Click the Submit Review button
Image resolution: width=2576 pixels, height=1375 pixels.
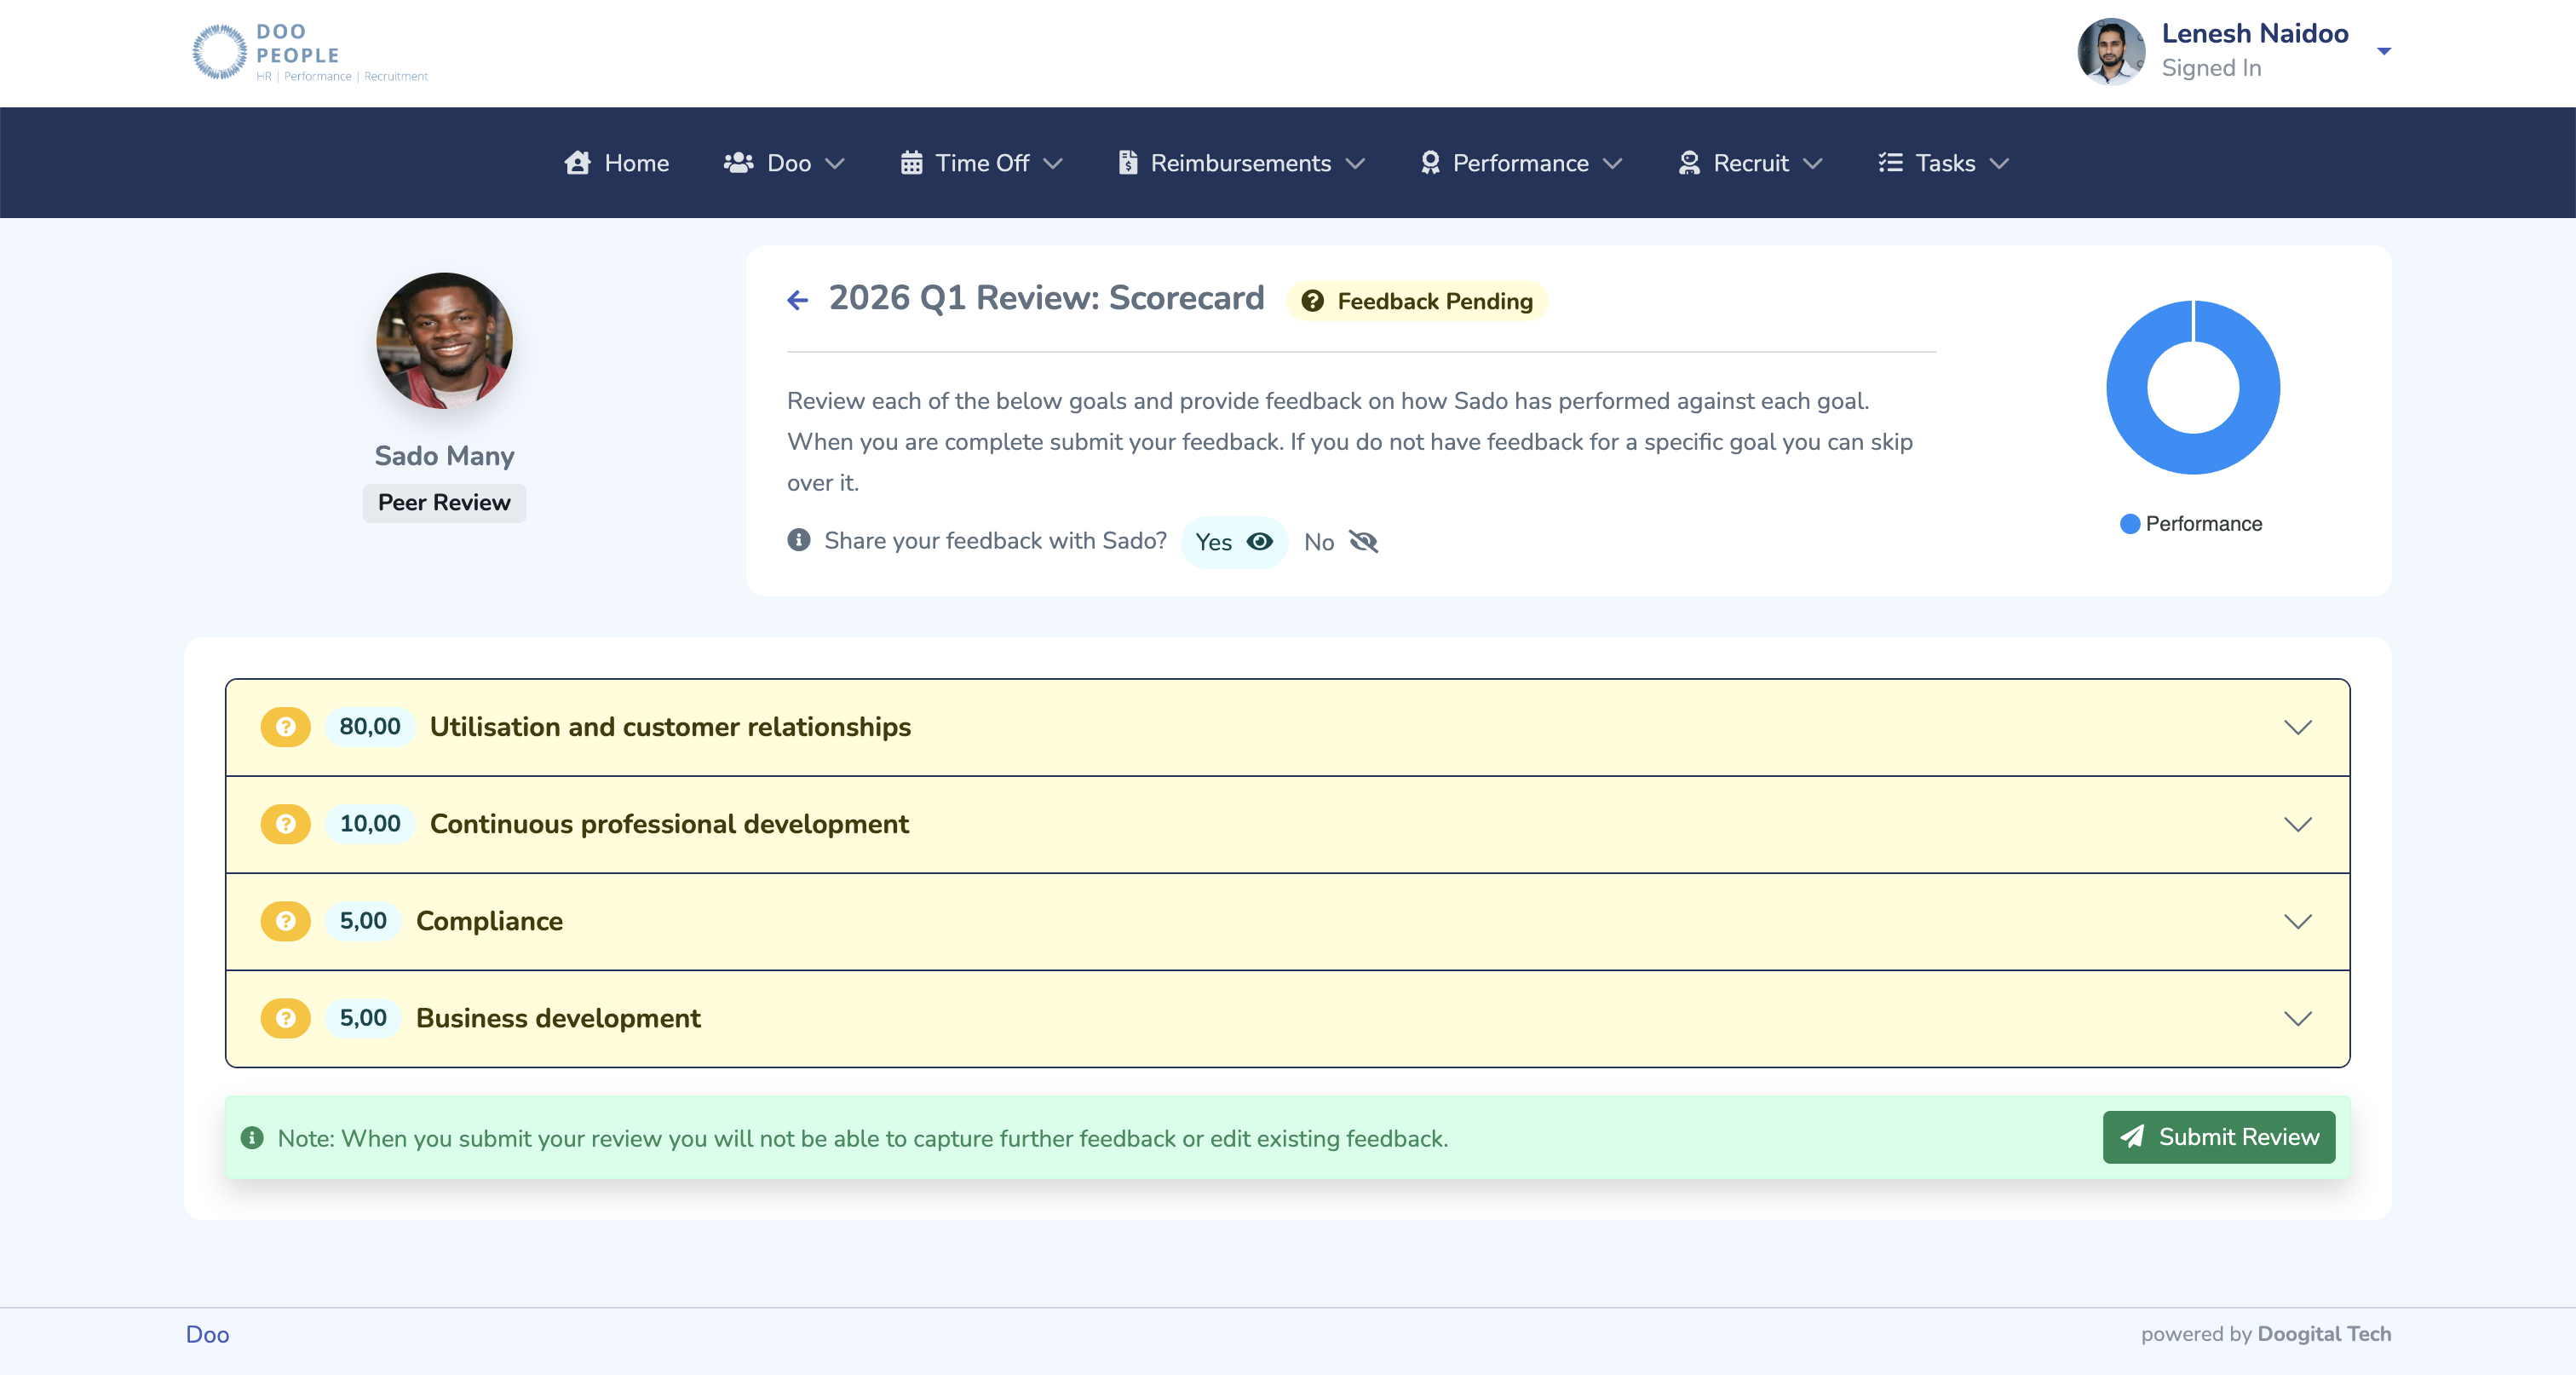point(2218,1137)
